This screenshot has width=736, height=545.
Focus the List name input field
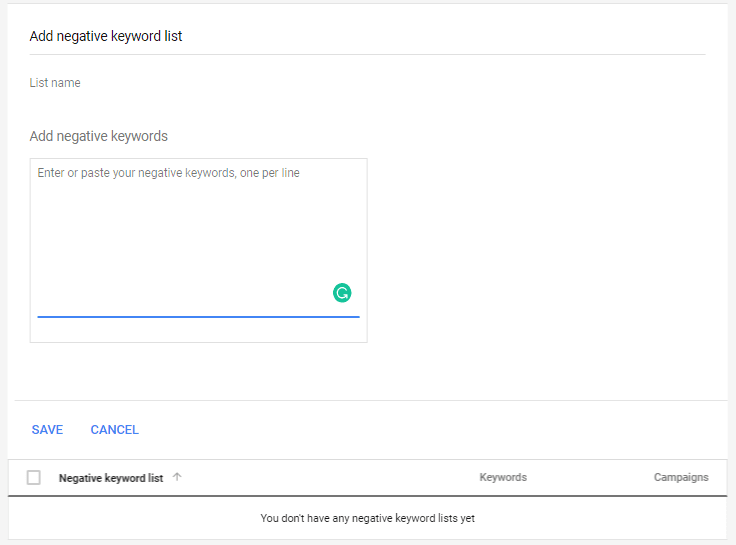(x=200, y=83)
